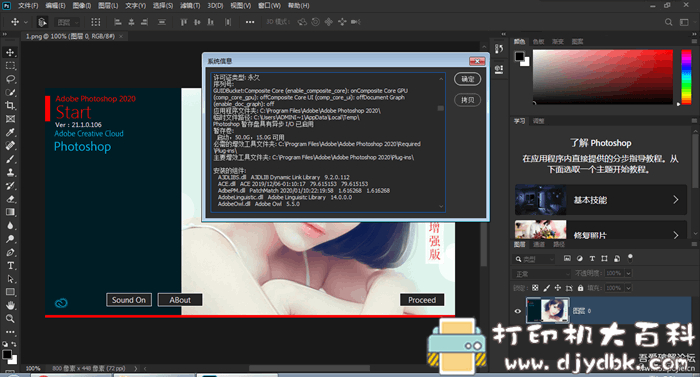The height and width of the screenshot is (377, 700).
Task: Open the more align options ellipsis
Action: (x=250, y=22)
